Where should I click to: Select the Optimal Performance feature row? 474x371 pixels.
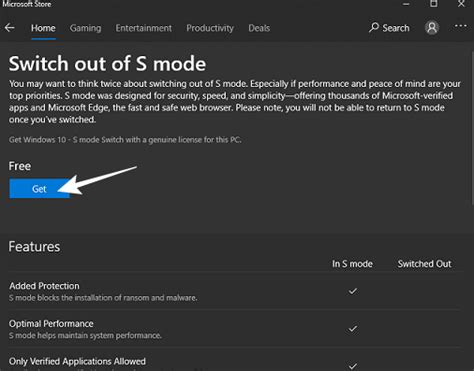coord(235,329)
